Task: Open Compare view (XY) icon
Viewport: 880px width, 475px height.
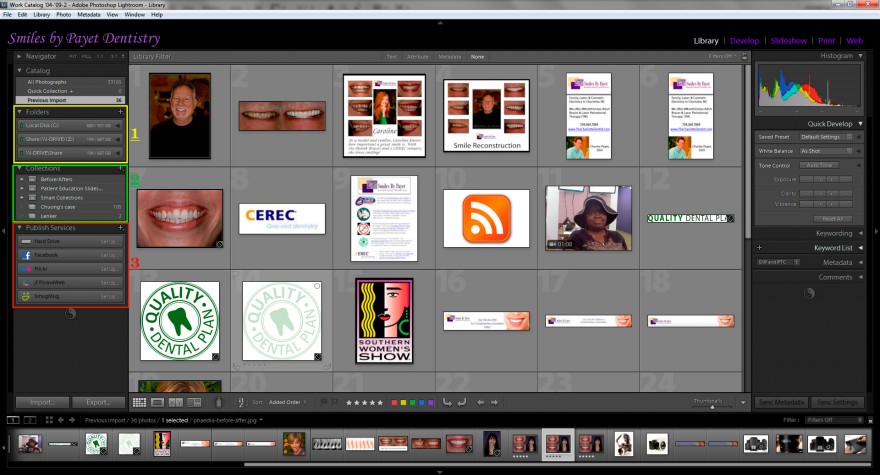Action: [176, 402]
